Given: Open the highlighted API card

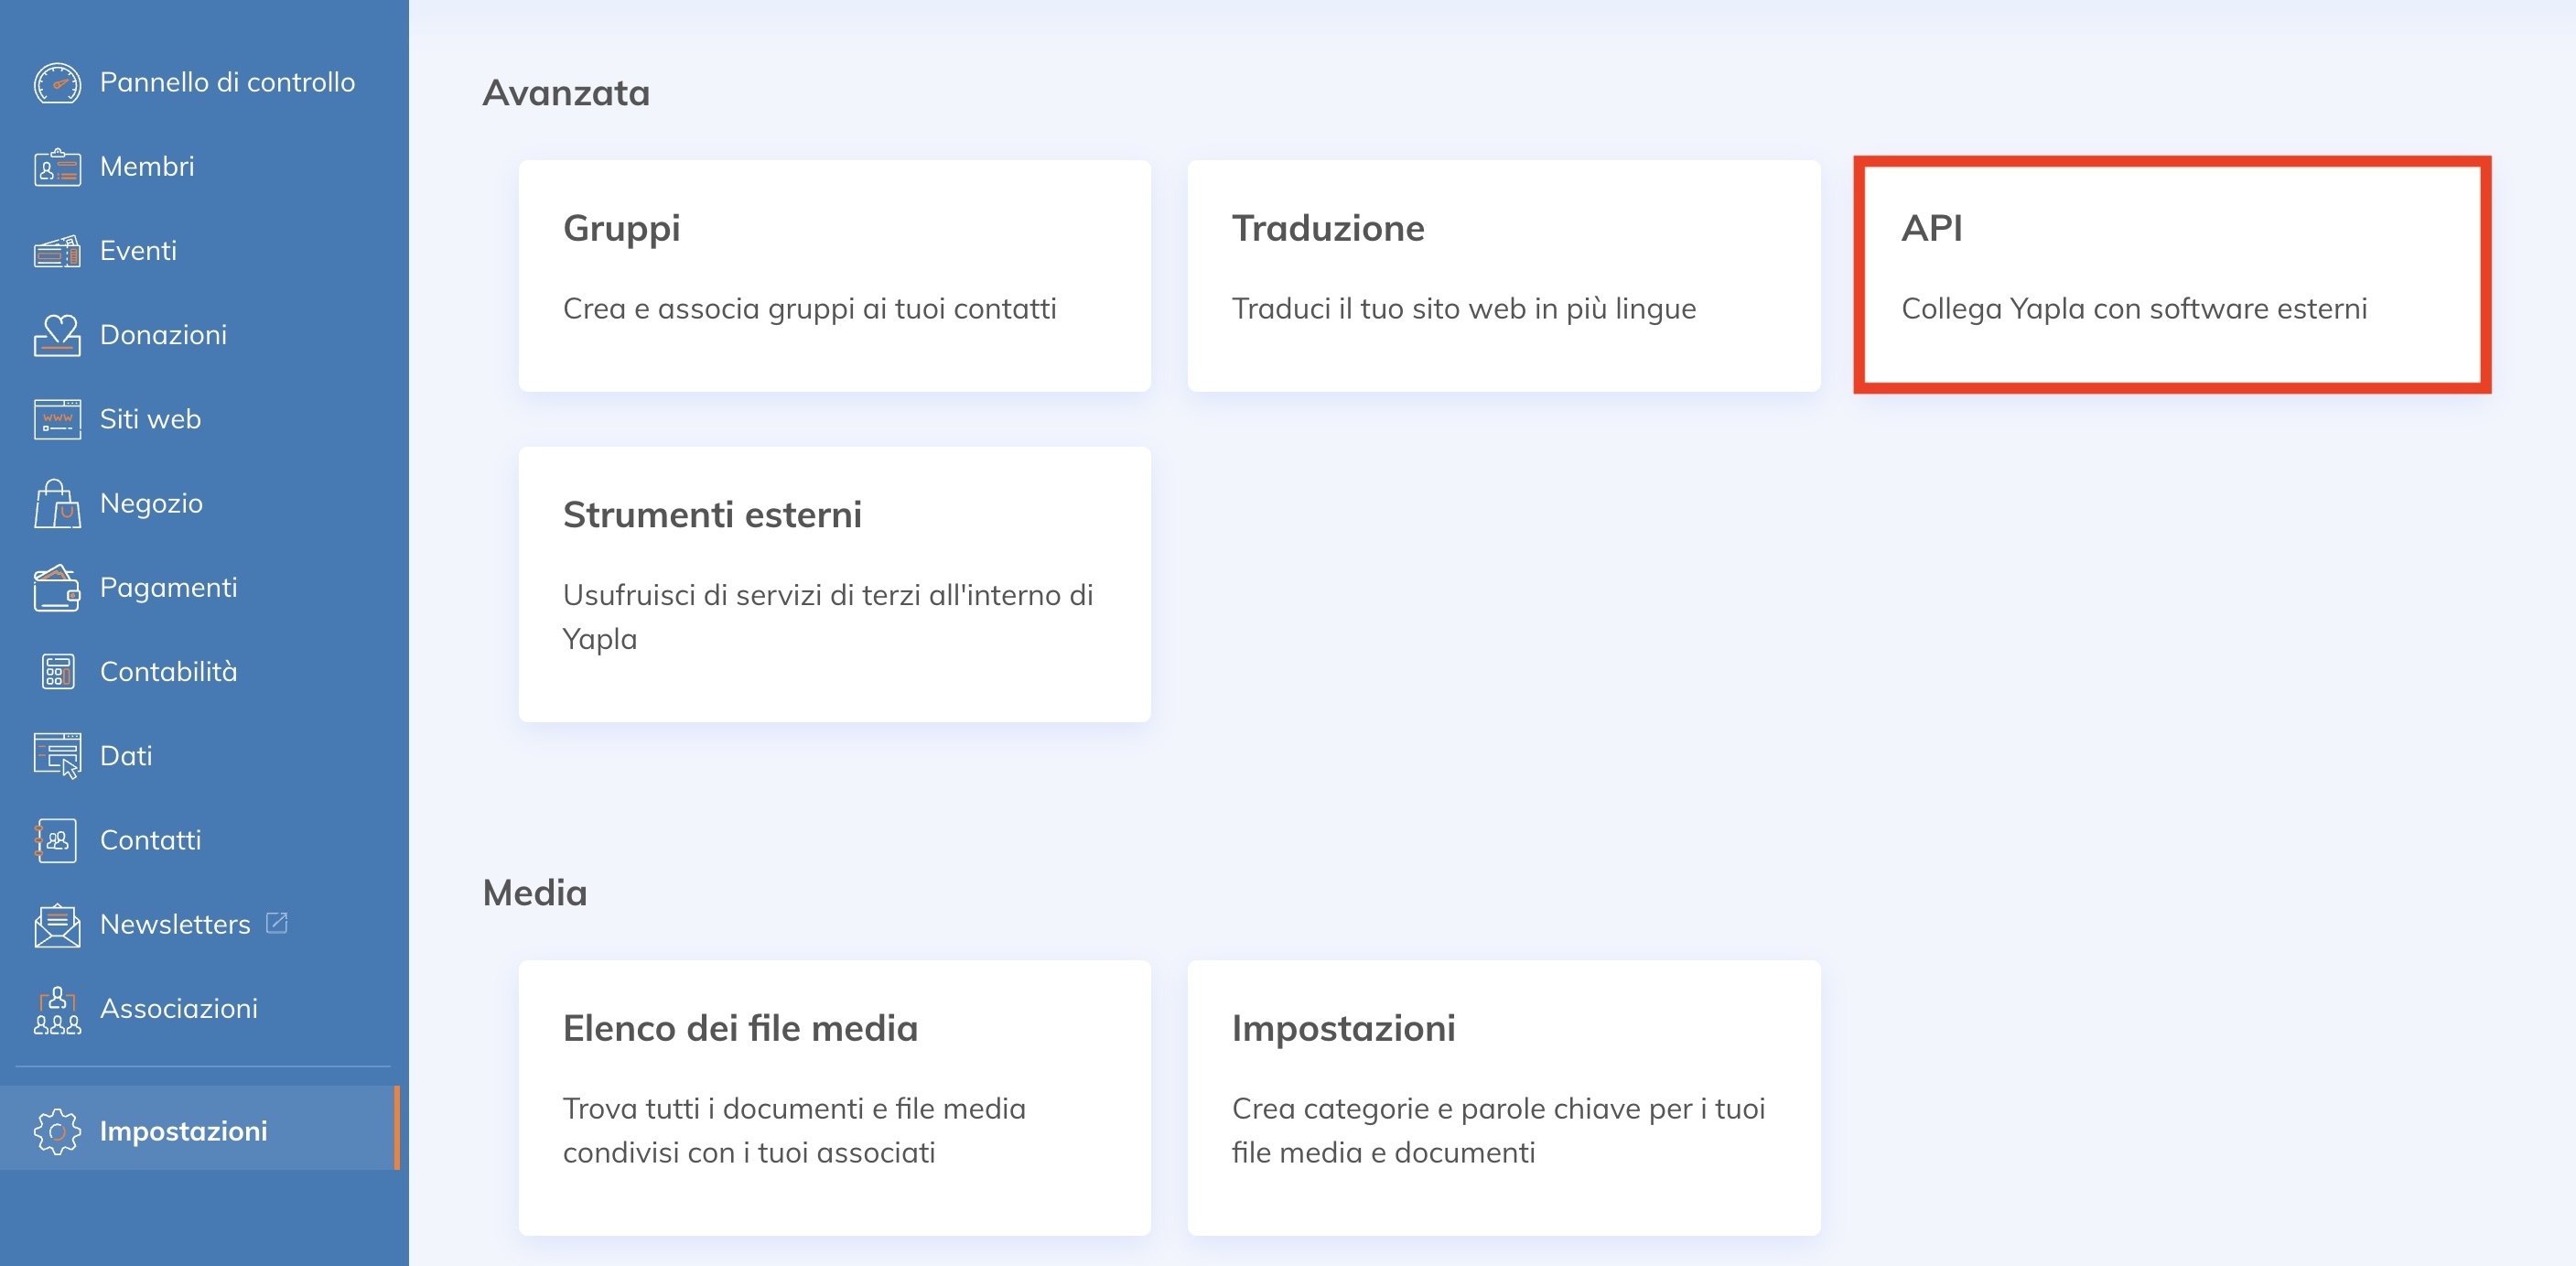Looking at the screenshot, I should coord(2171,275).
